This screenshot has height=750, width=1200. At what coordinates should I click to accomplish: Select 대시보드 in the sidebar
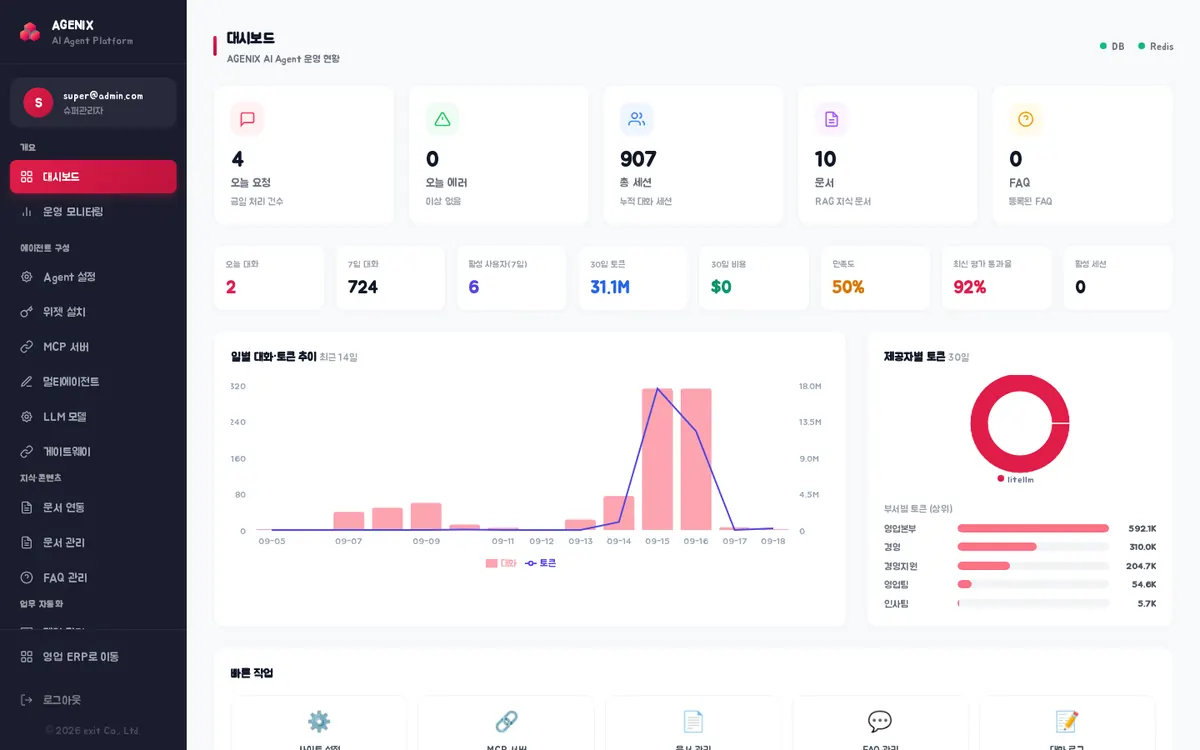click(x=93, y=177)
